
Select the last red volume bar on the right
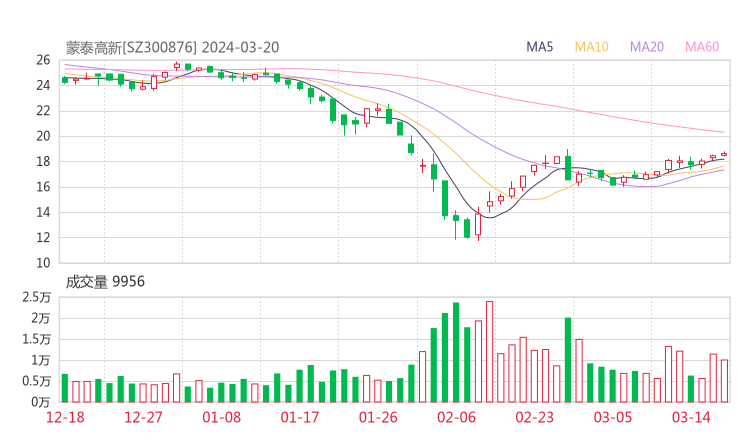click(x=724, y=381)
